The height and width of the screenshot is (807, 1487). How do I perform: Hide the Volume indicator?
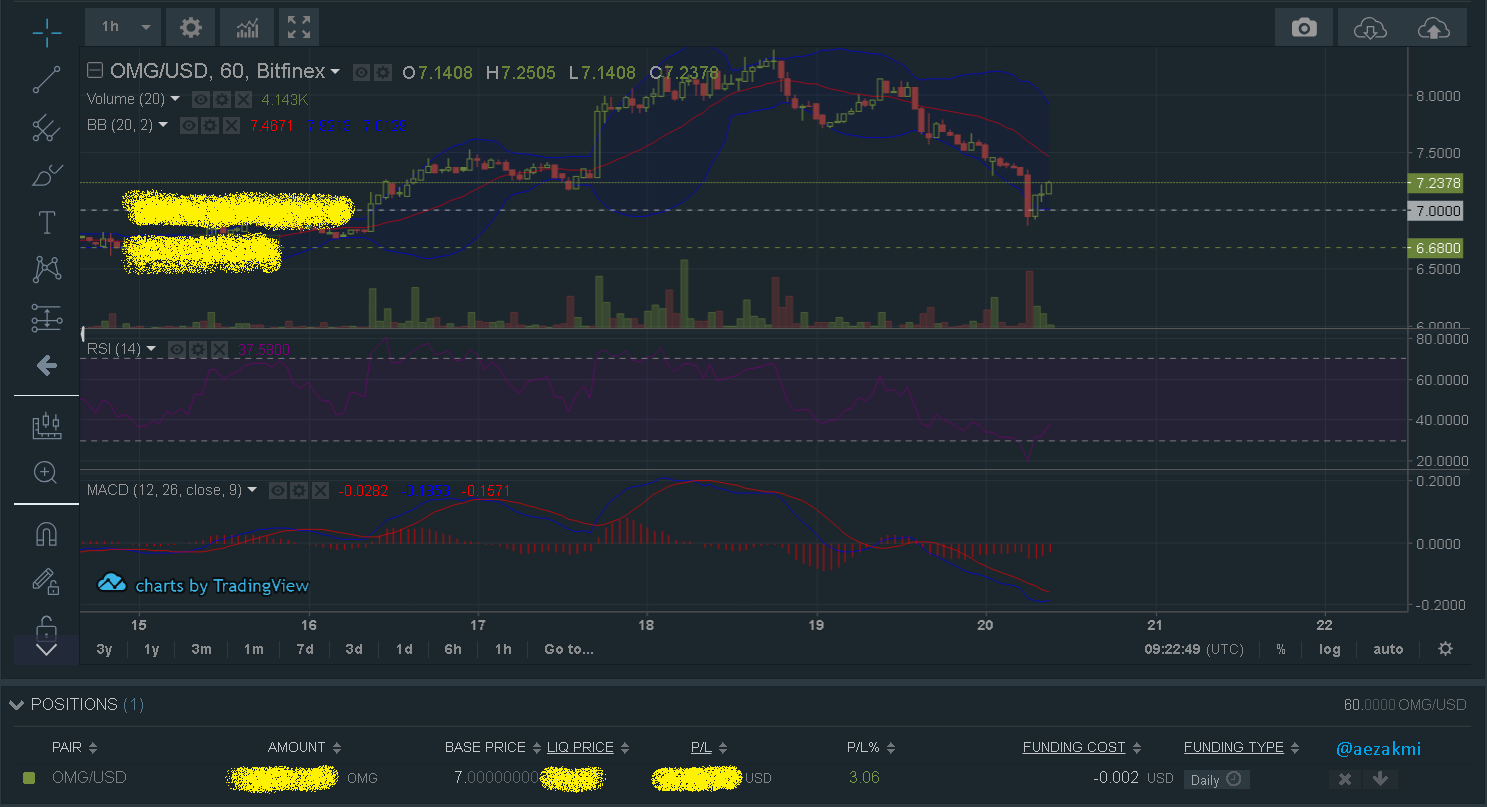pyautogui.click(x=200, y=99)
